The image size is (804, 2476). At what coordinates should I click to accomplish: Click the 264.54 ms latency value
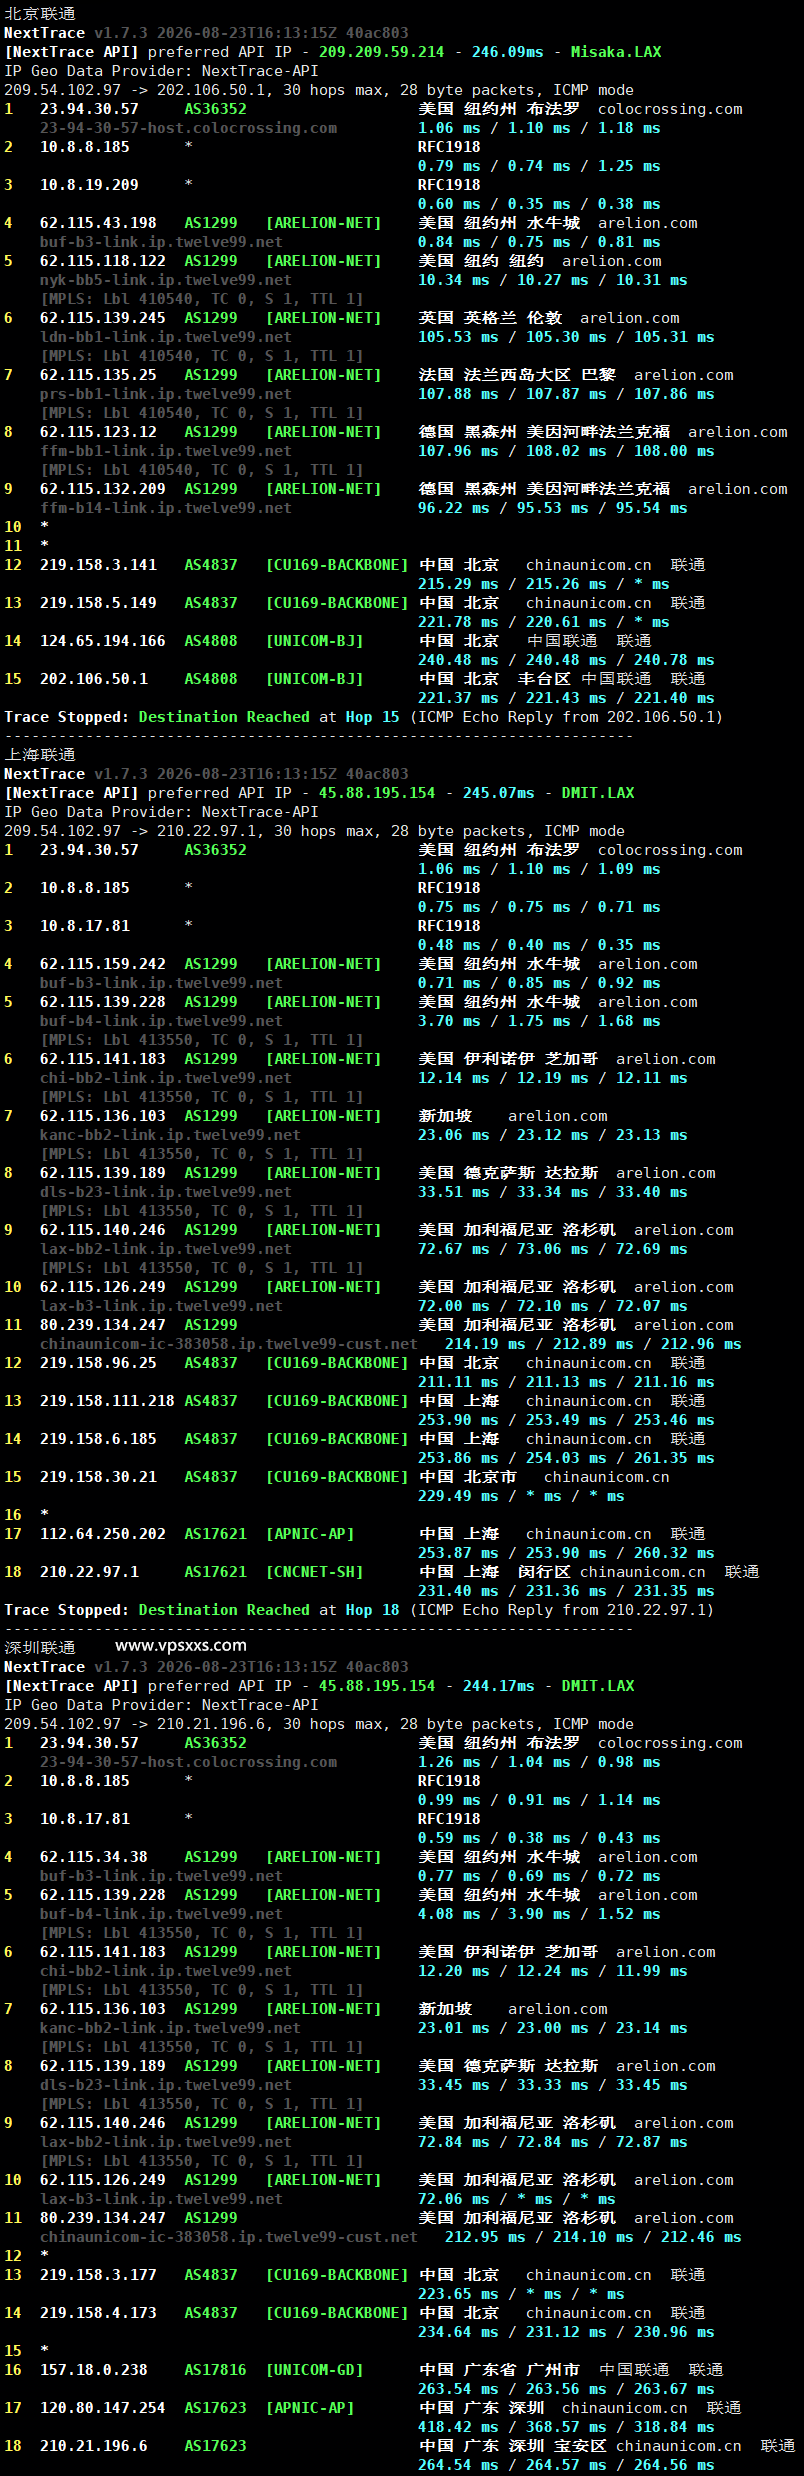pyautogui.click(x=458, y=2465)
